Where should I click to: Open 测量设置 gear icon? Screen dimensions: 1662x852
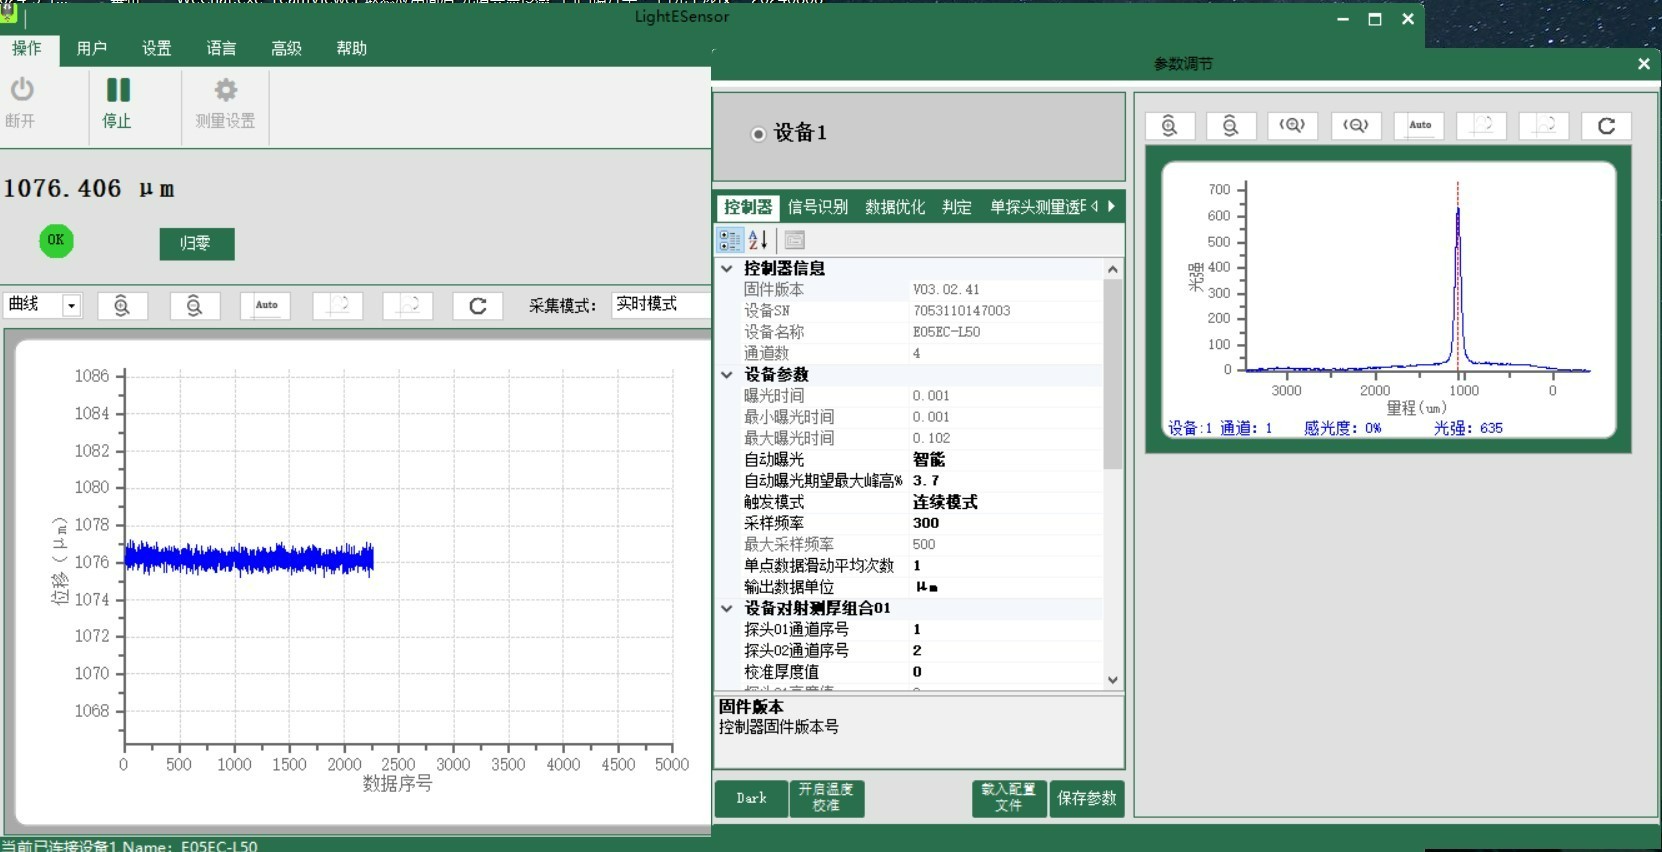(226, 91)
